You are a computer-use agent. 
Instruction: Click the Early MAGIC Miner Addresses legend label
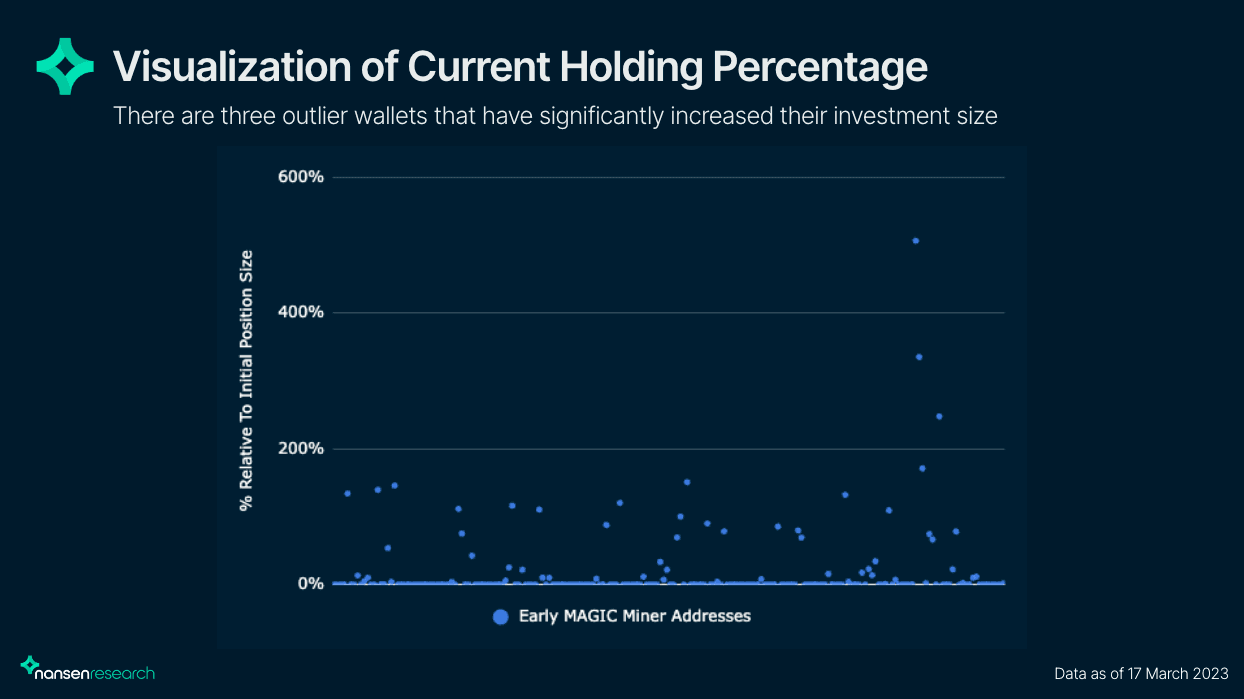634,616
